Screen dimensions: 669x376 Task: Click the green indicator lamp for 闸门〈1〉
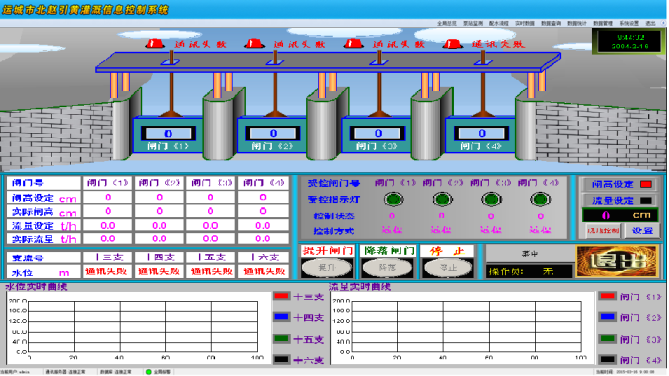[x=393, y=199]
